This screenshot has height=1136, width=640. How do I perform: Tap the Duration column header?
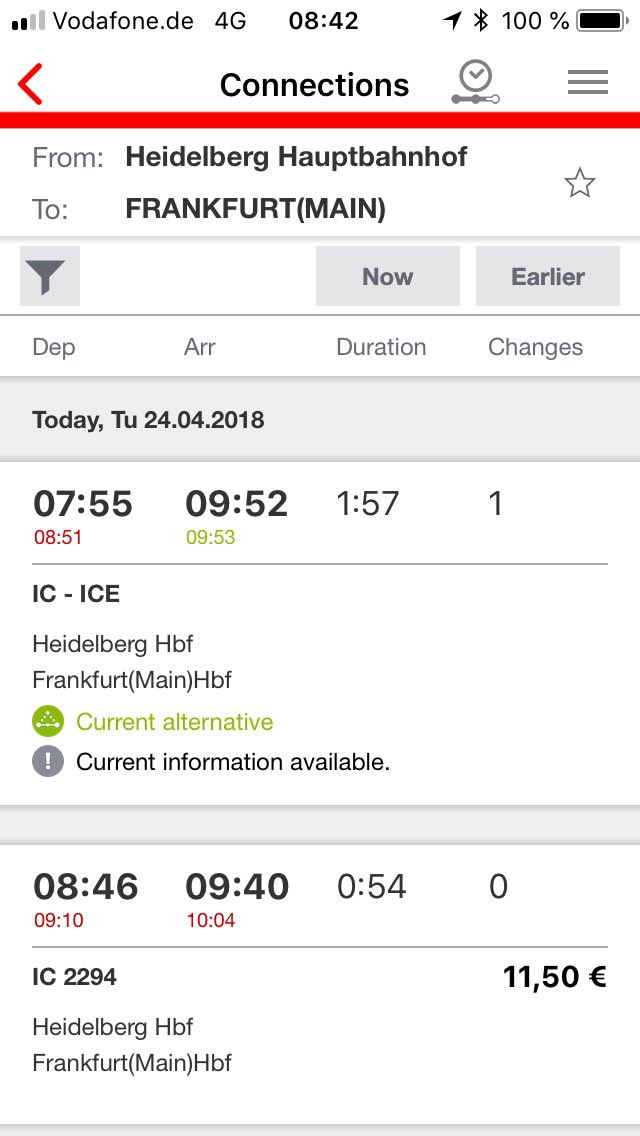coord(381,347)
